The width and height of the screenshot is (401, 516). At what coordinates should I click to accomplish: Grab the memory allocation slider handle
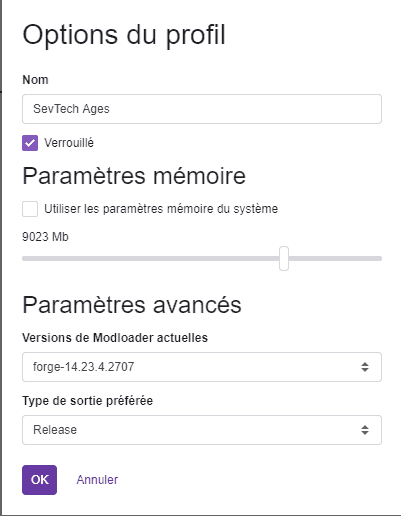coord(284,258)
